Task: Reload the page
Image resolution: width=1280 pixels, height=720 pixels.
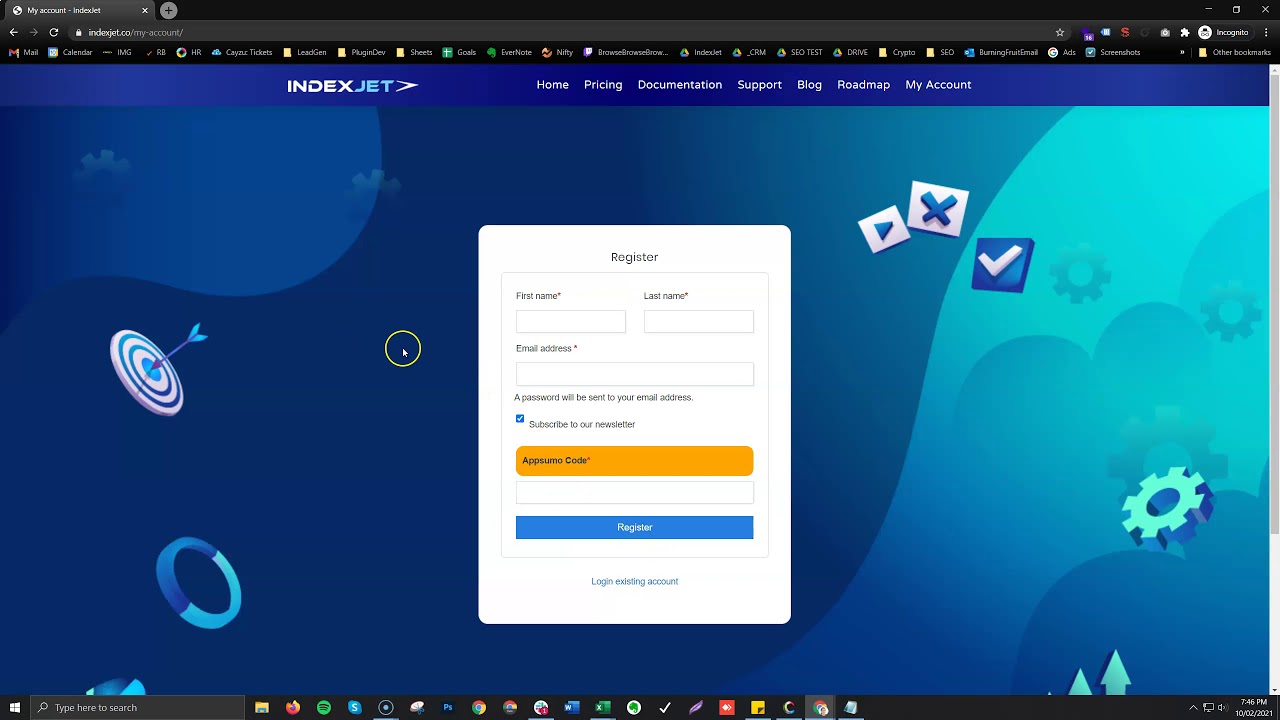Action: click(x=53, y=32)
